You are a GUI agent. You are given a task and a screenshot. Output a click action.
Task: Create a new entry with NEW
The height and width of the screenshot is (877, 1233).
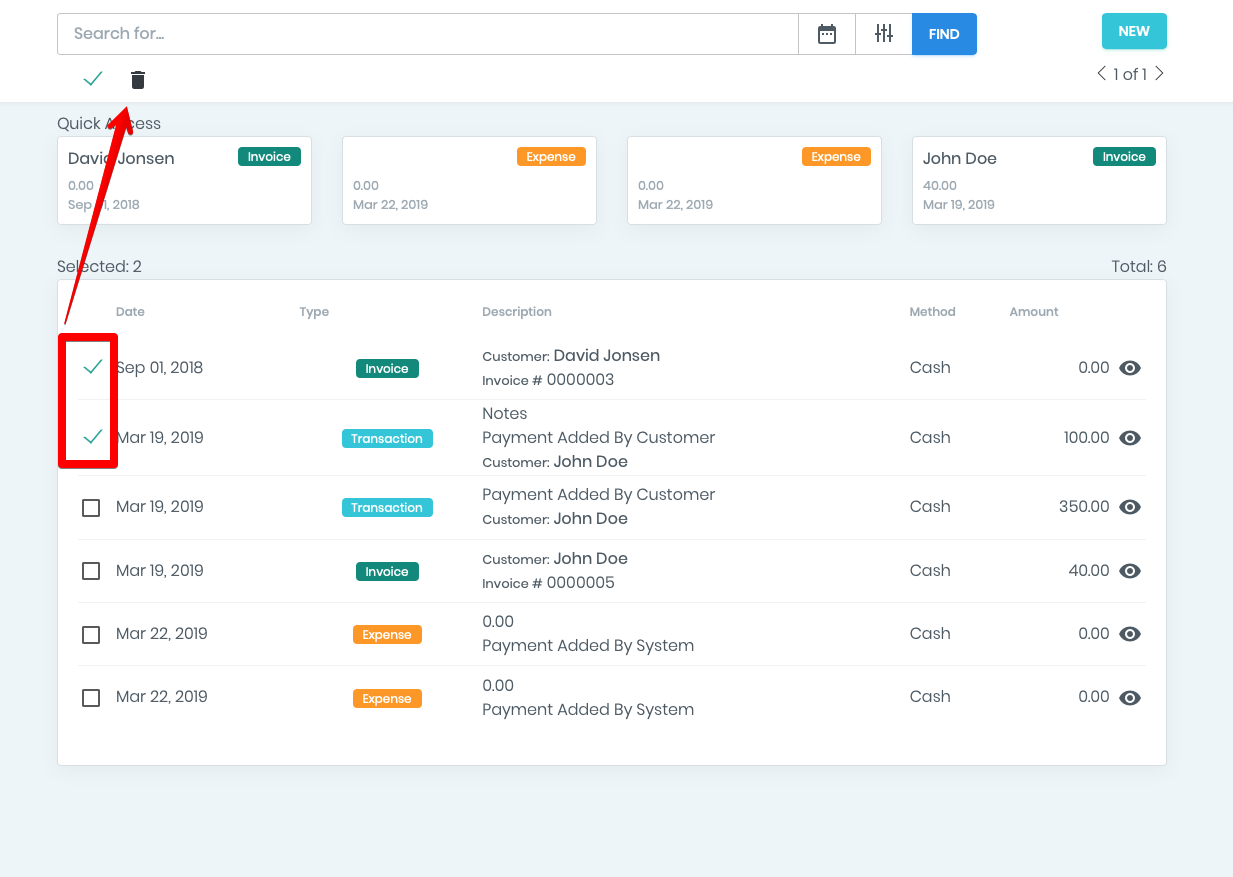point(1134,31)
